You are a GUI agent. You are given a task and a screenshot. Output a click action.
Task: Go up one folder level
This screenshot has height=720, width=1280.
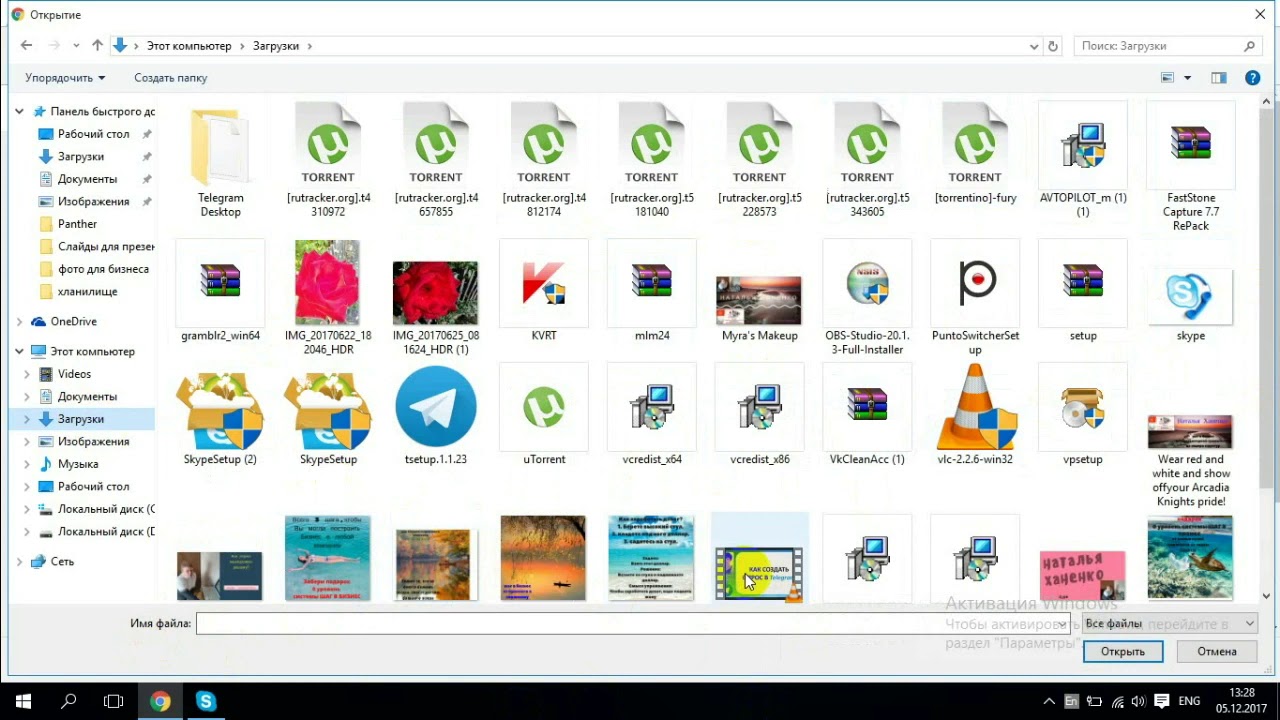pyautogui.click(x=97, y=46)
